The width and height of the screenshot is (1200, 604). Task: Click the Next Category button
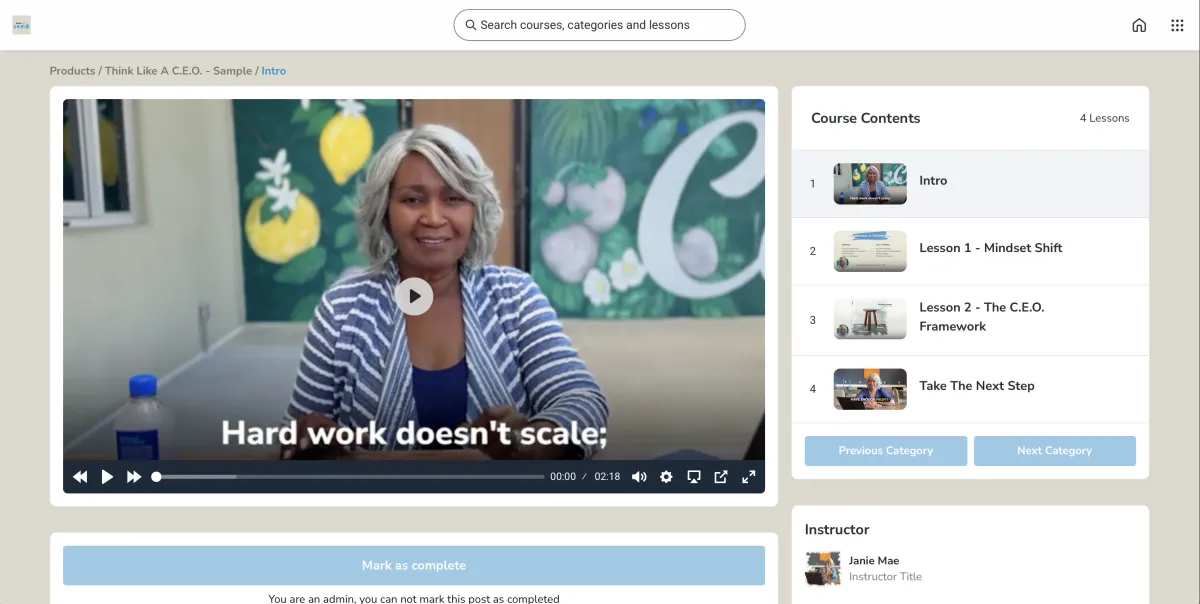1054,451
